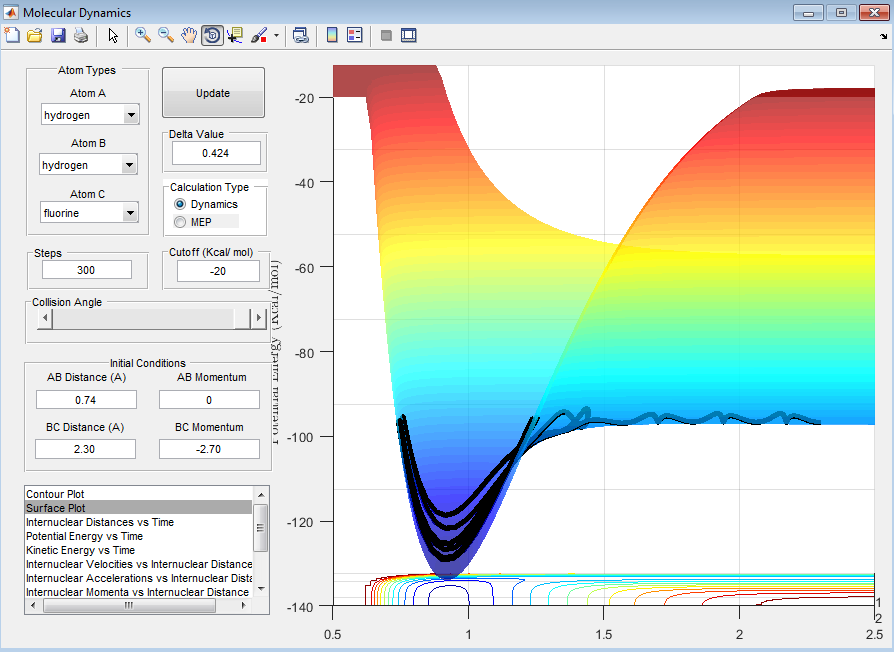
Task: Click the Steps input field
Action: pyautogui.click(x=87, y=270)
